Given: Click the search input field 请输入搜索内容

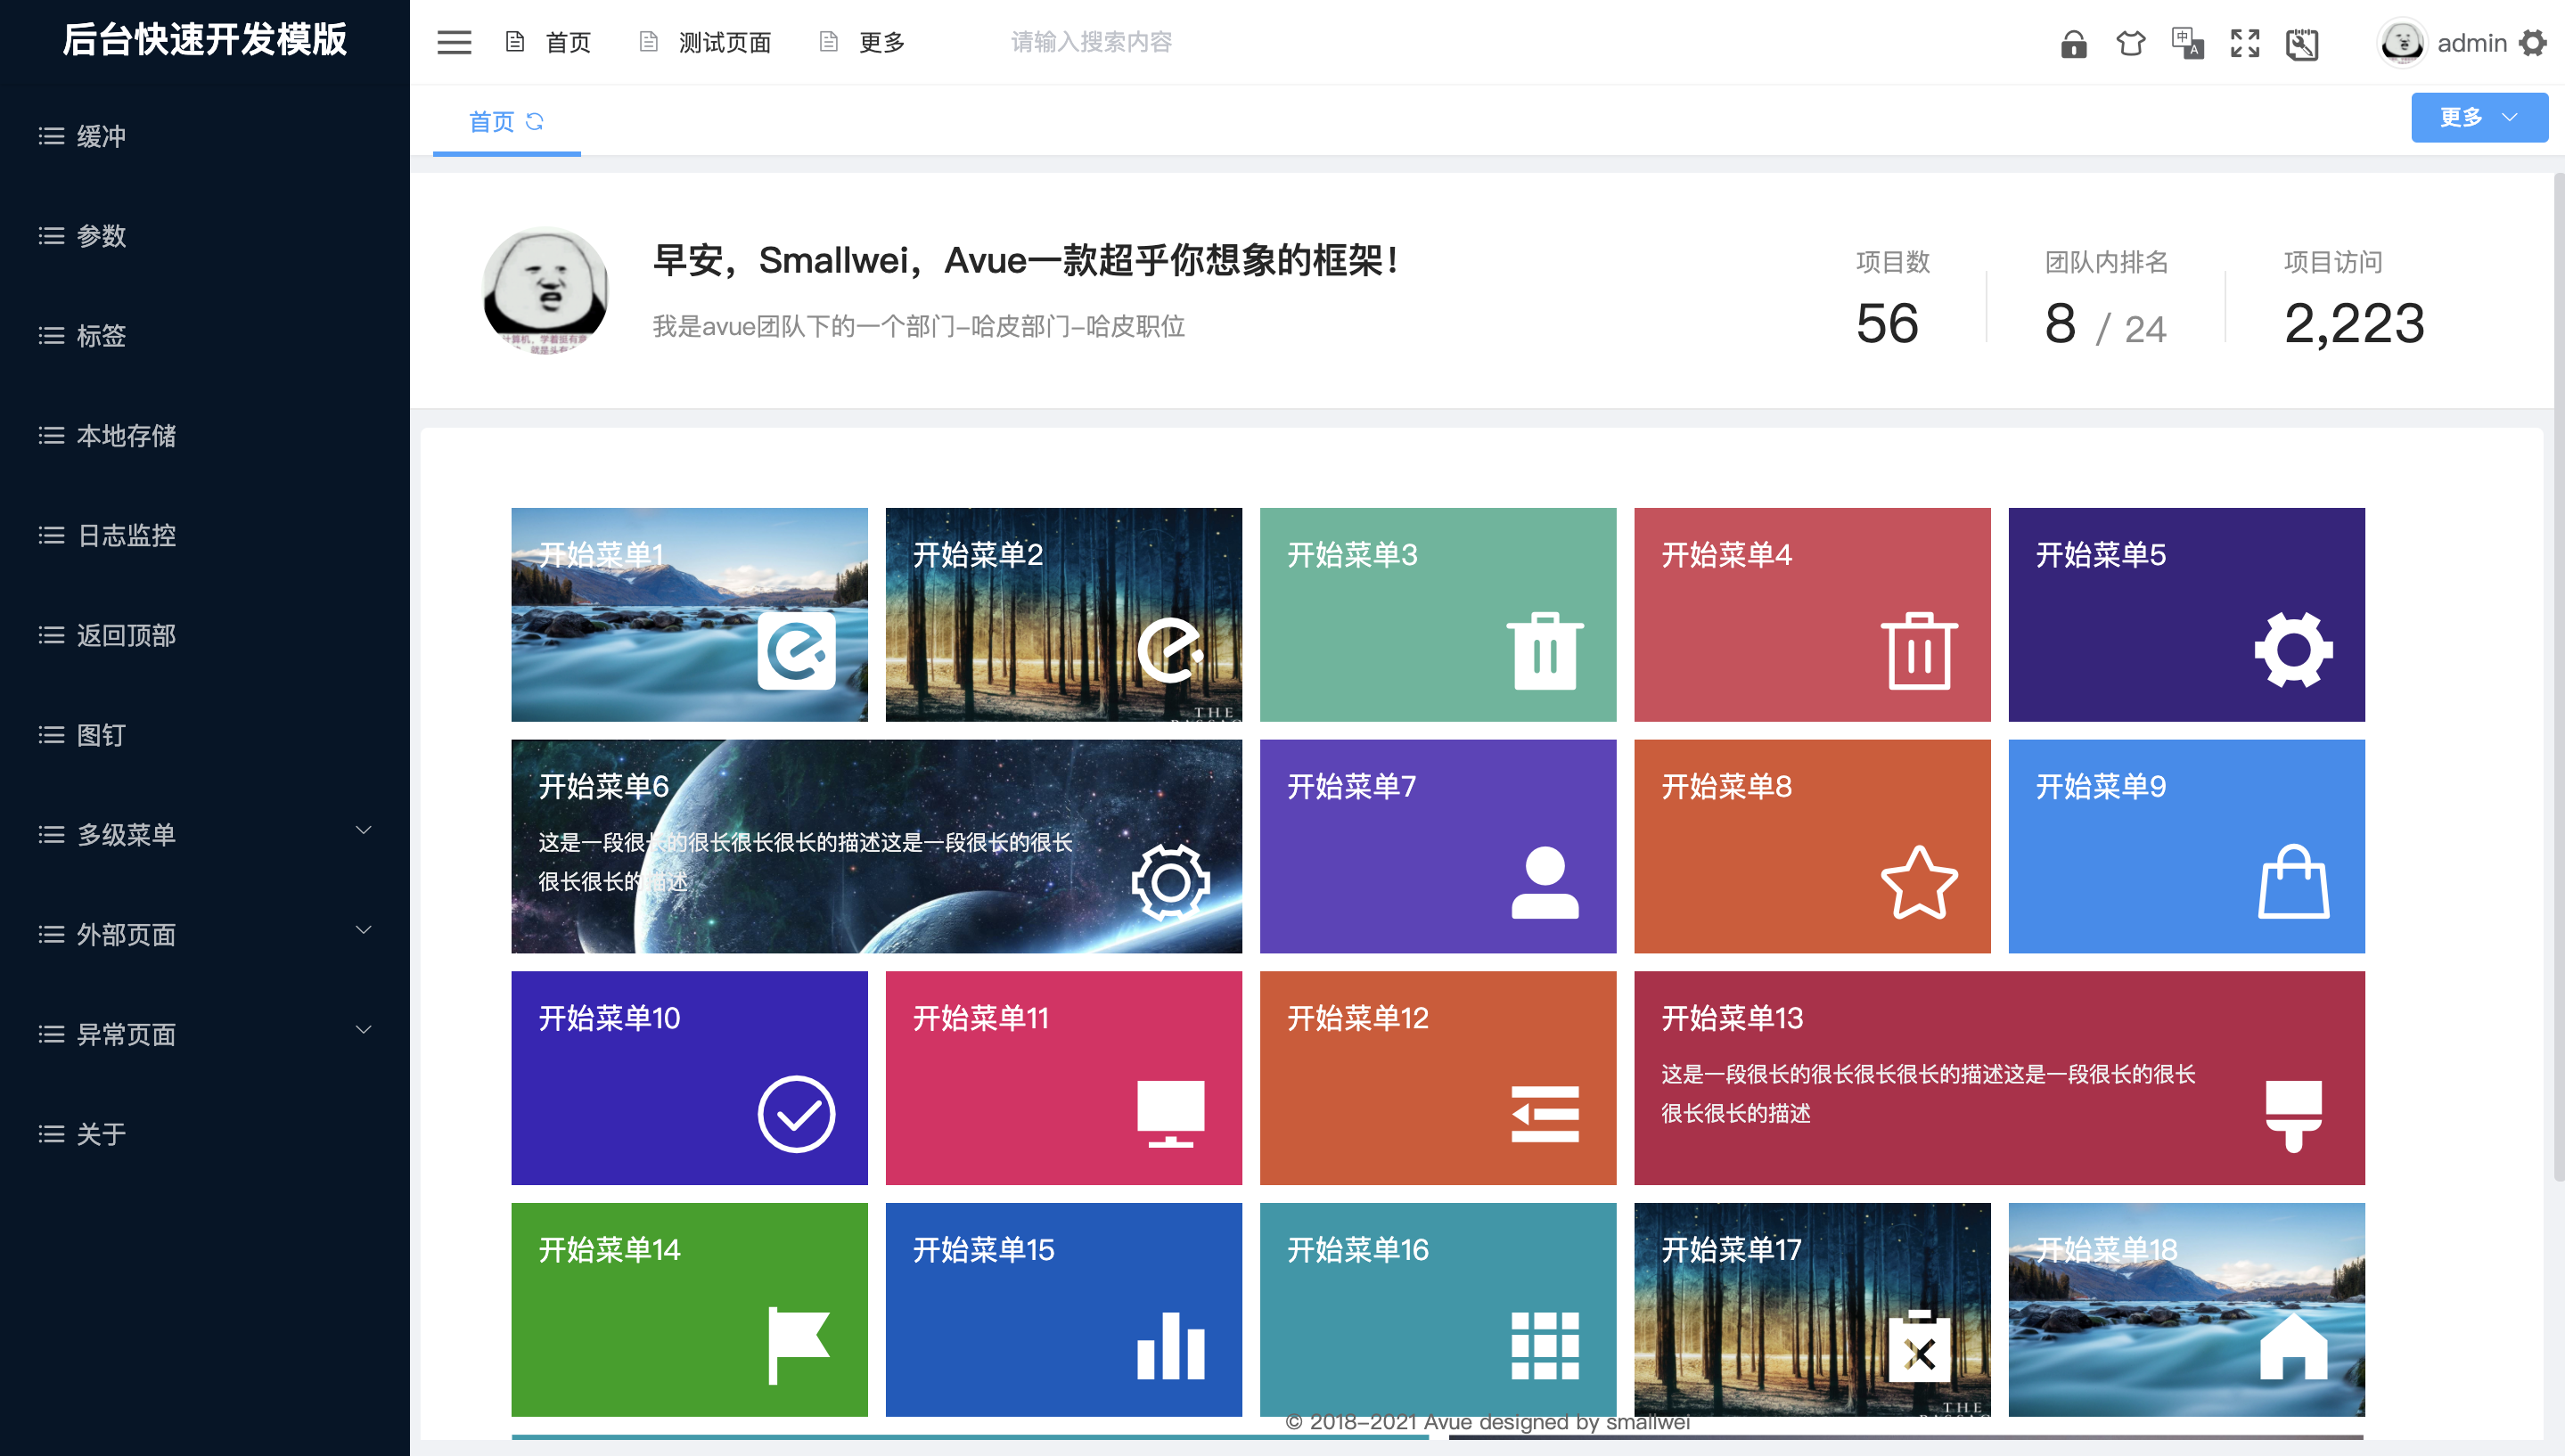Looking at the screenshot, I should pyautogui.click(x=1091, y=42).
